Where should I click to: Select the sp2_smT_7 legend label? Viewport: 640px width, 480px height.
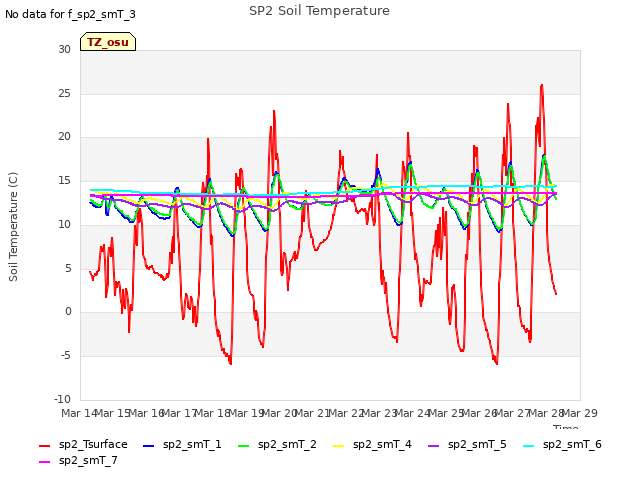[88, 460]
